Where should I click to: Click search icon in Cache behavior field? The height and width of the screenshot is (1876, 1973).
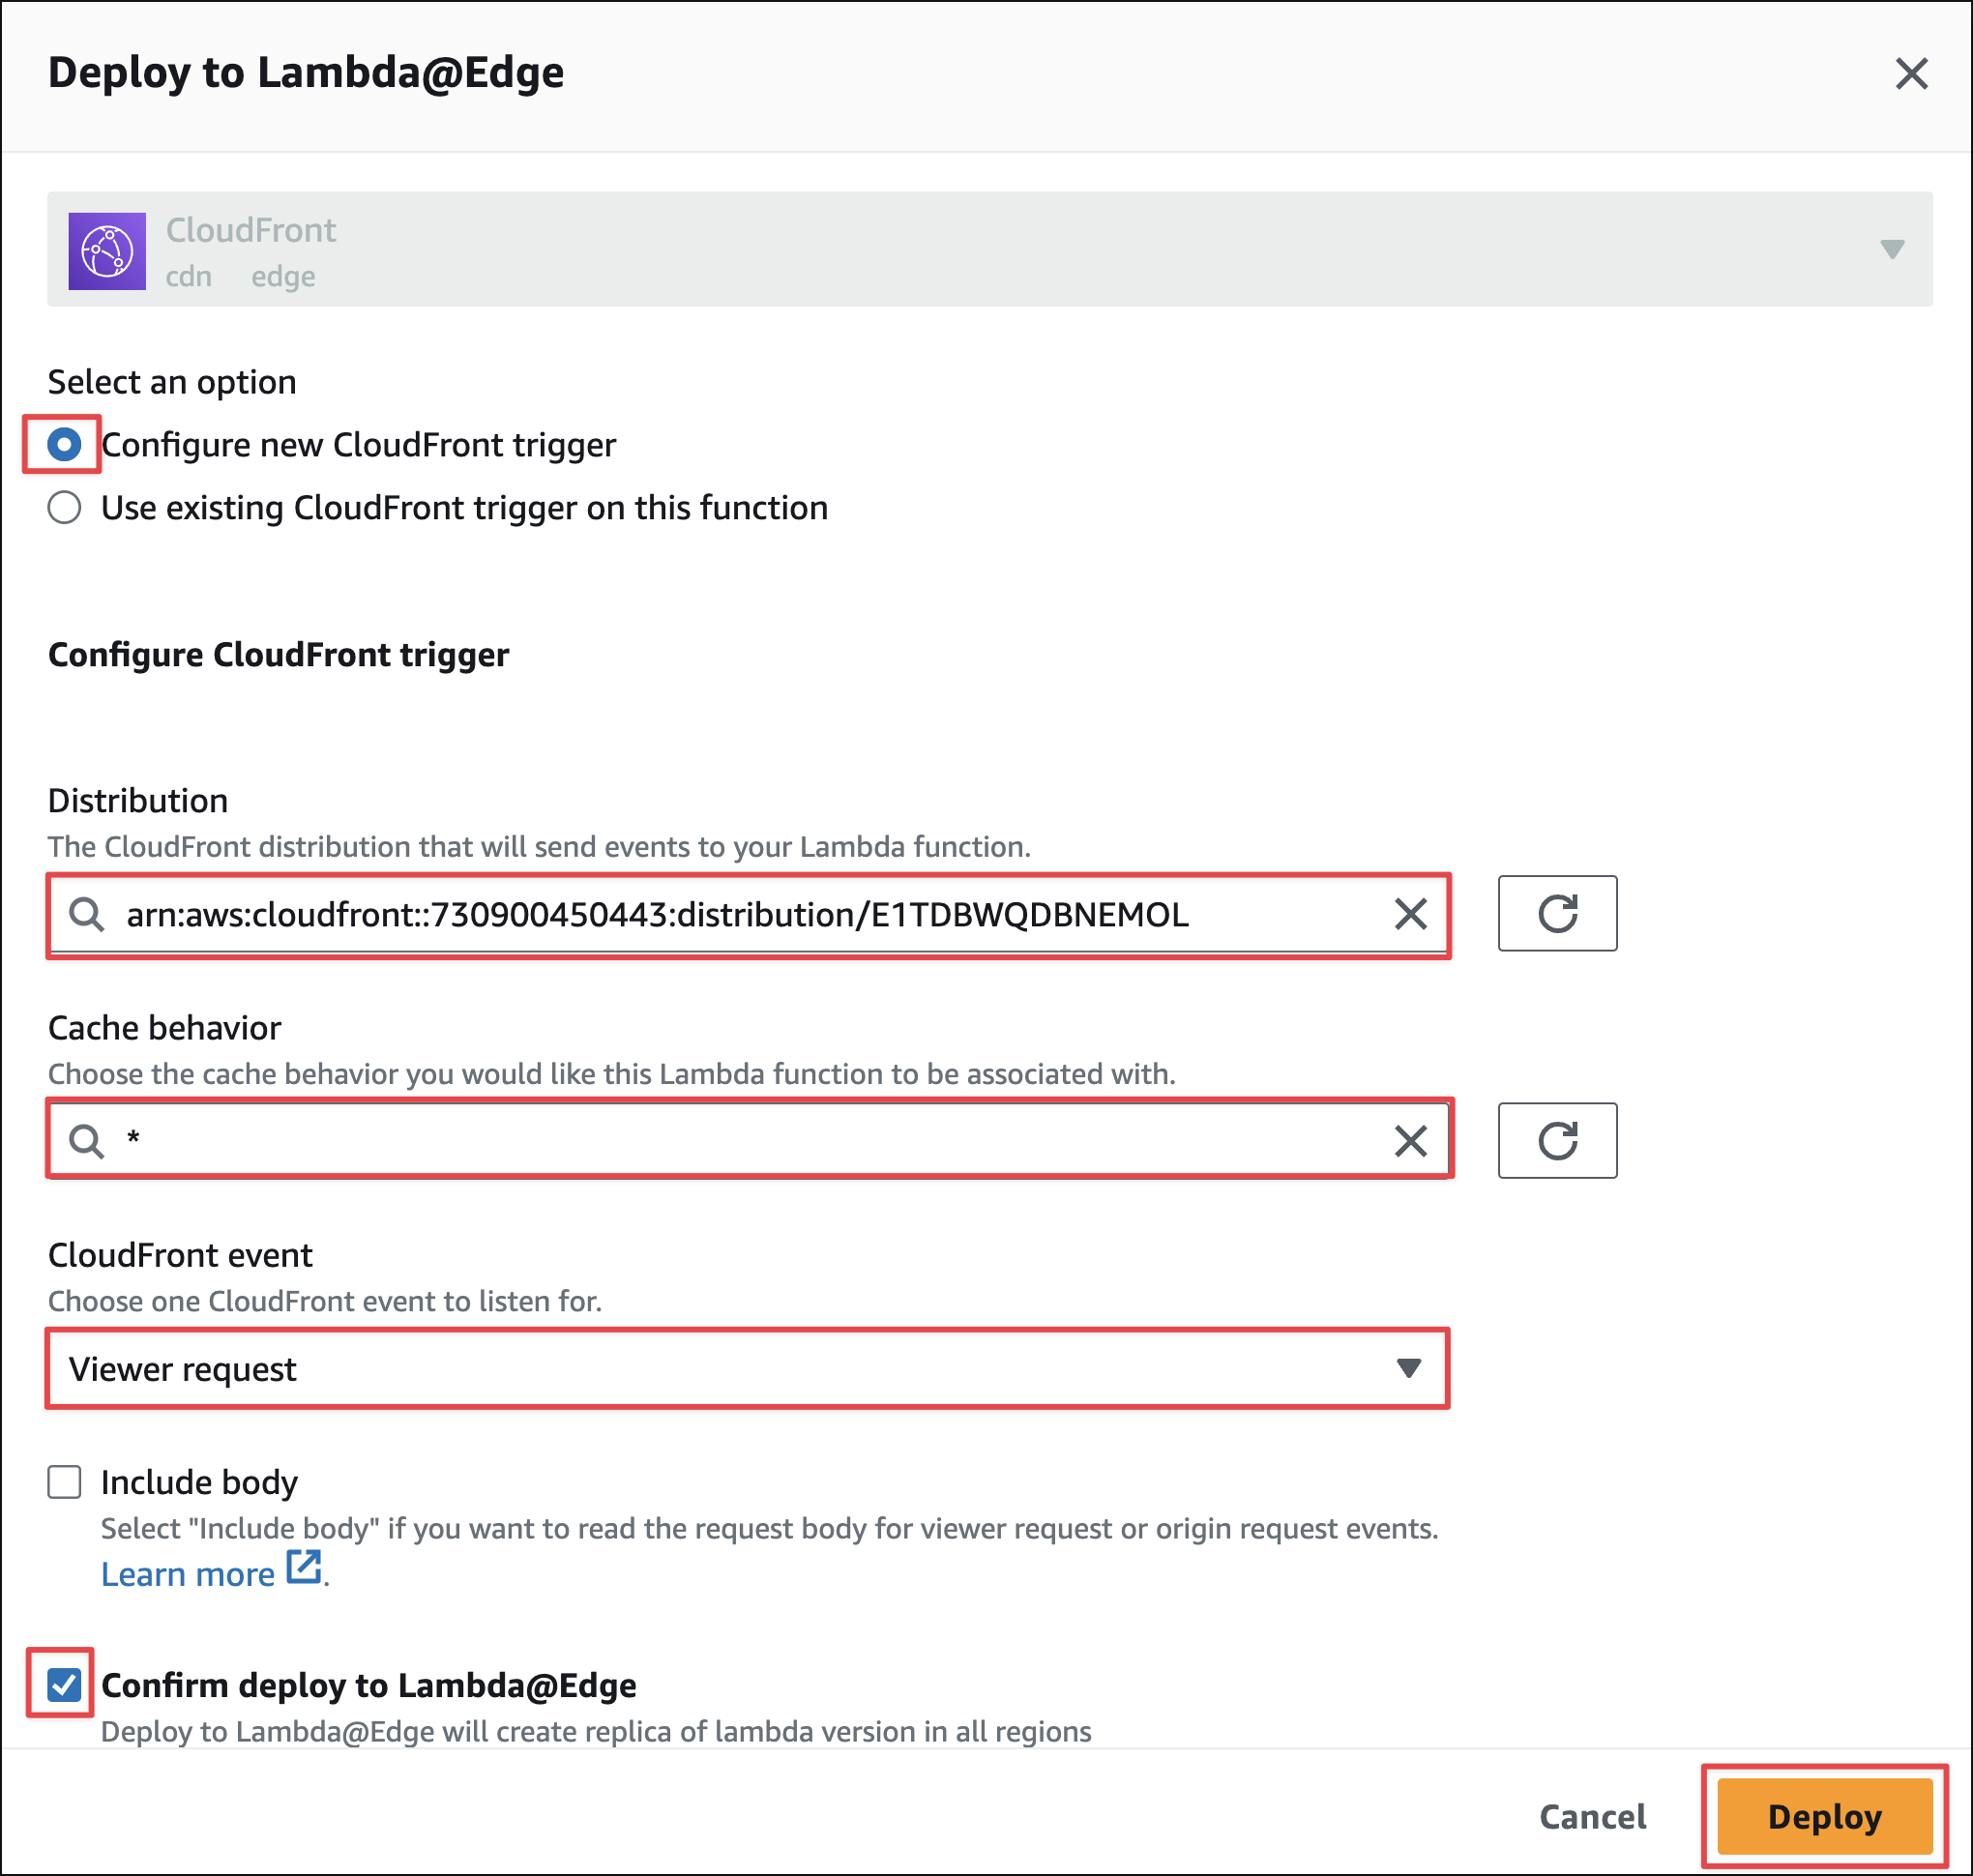[x=87, y=1141]
